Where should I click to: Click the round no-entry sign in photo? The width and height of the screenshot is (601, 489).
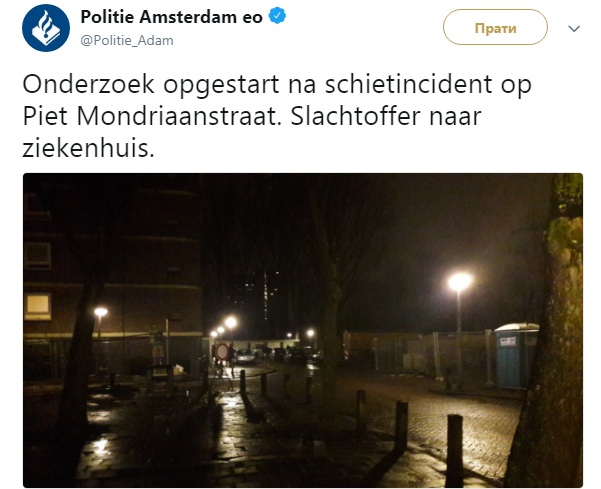pyautogui.click(x=222, y=351)
